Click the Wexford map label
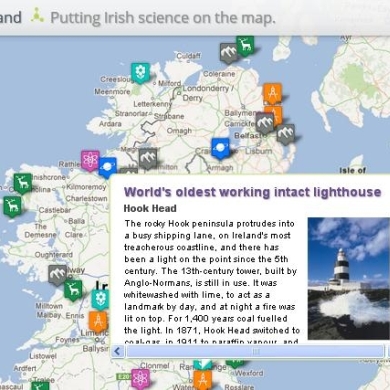Viewport: 390px width, 390px height. coord(249,373)
